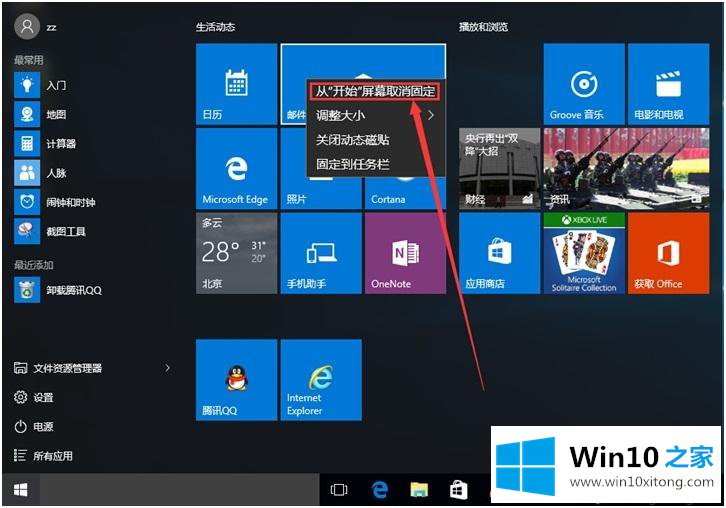Launch Edge from the taskbar
The width and height of the screenshot is (726, 508).
pyautogui.click(x=380, y=489)
